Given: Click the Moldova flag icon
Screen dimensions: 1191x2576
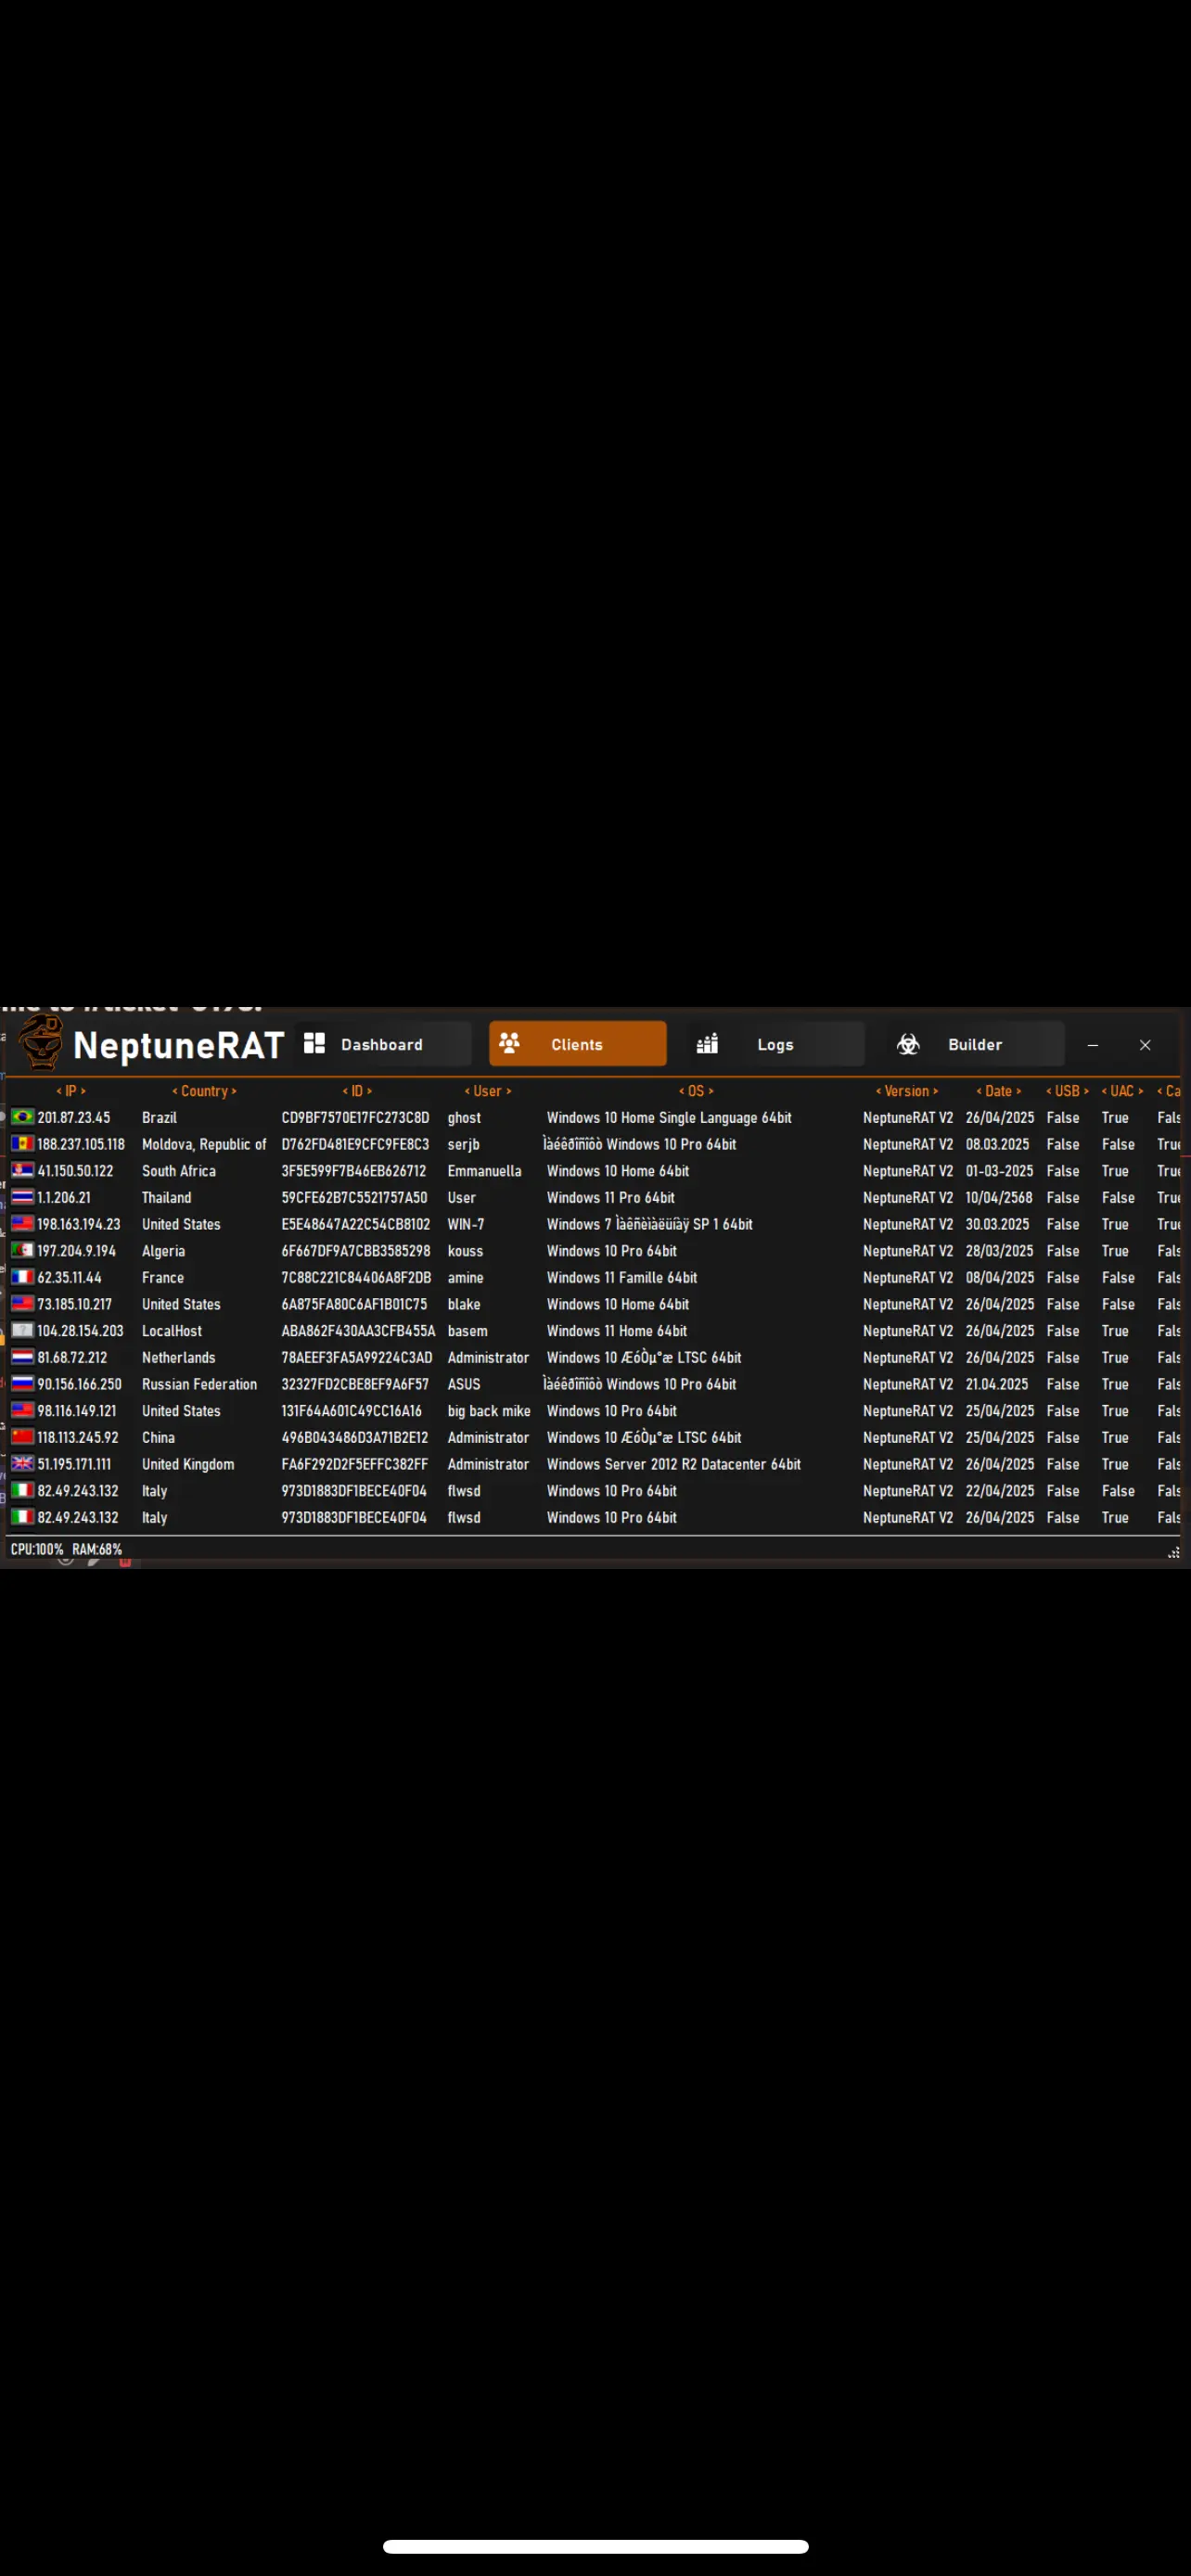Looking at the screenshot, I should click(x=22, y=1144).
